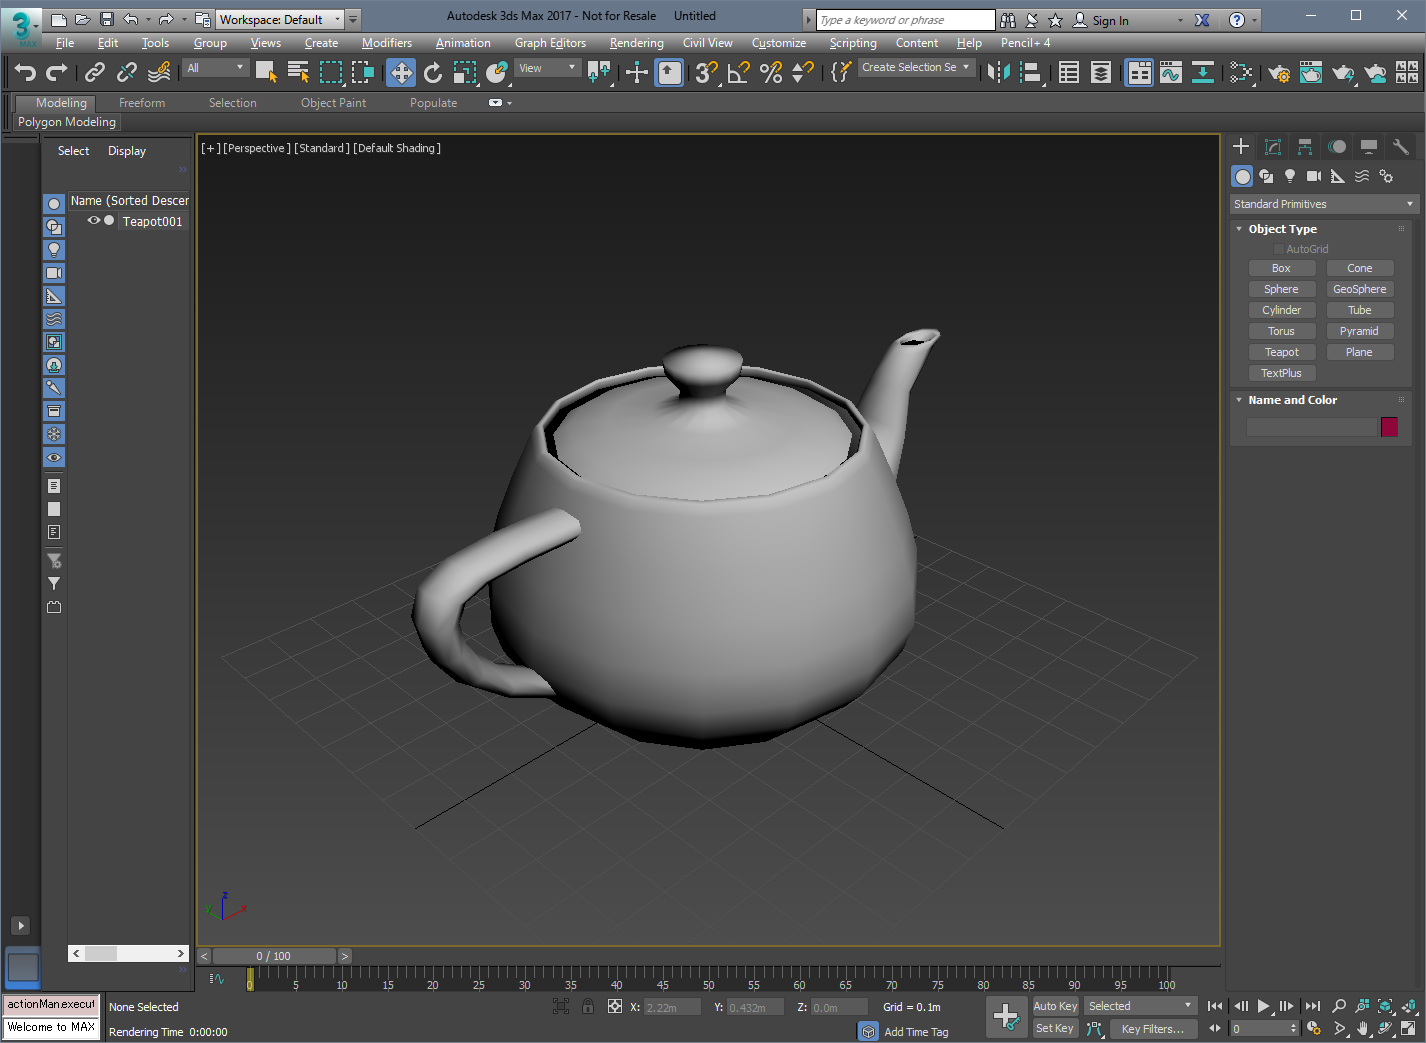Click the Mirror tool icon
This screenshot has height=1043, width=1426.
tap(998, 72)
